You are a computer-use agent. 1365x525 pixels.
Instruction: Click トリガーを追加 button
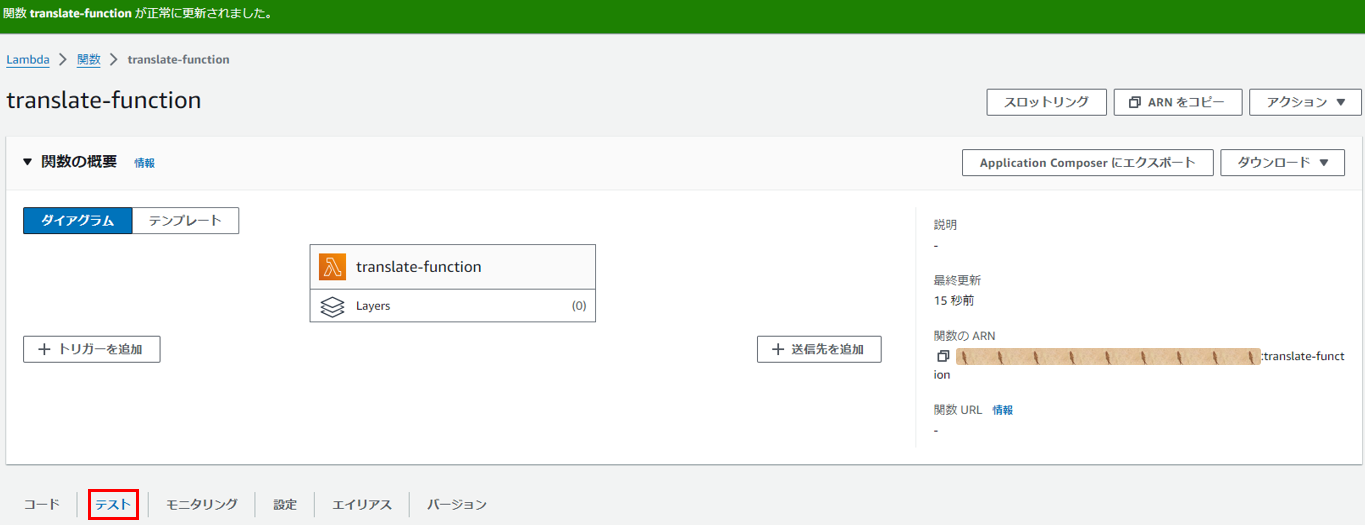pos(91,349)
